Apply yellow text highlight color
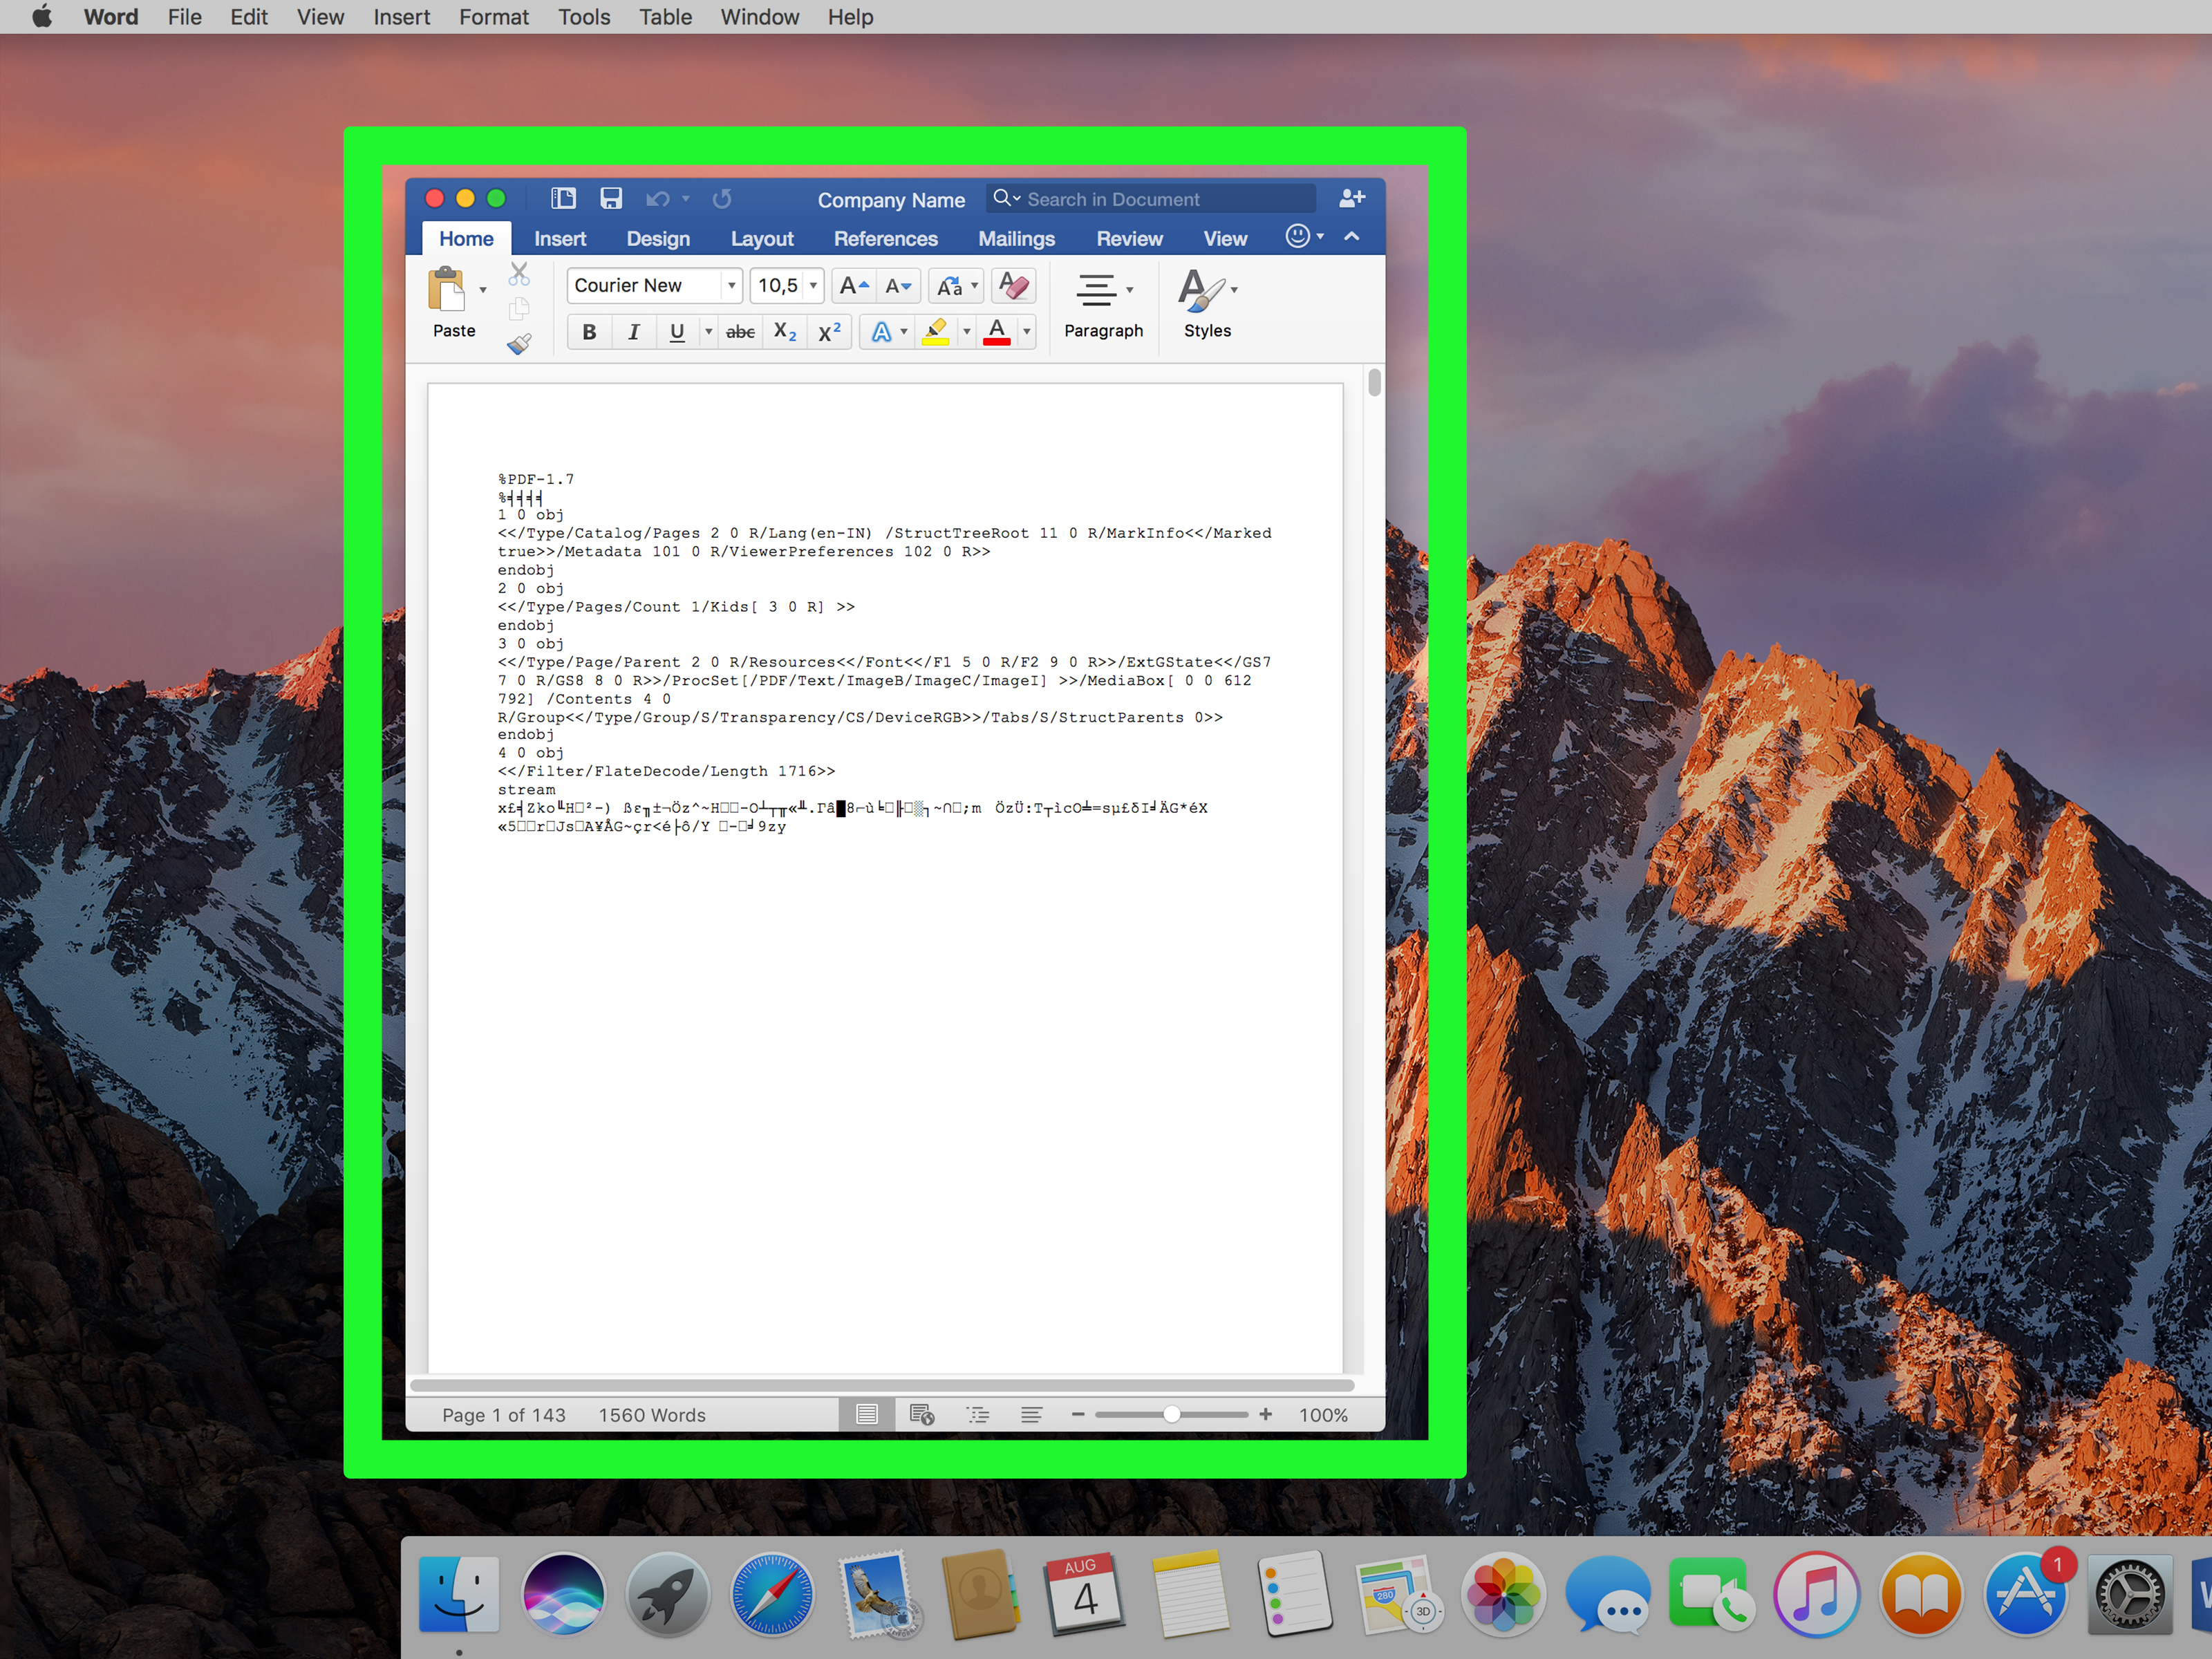The height and width of the screenshot is (1659, 2212). 935,332
